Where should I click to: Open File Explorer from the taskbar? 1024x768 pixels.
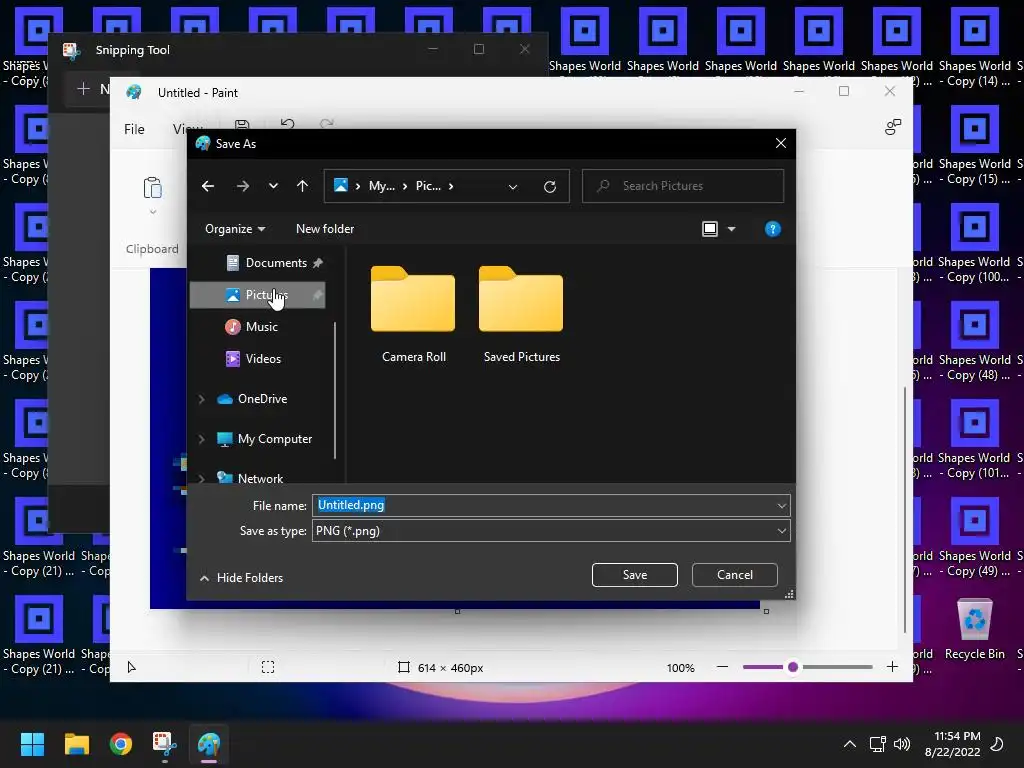[x=76, y=744]
